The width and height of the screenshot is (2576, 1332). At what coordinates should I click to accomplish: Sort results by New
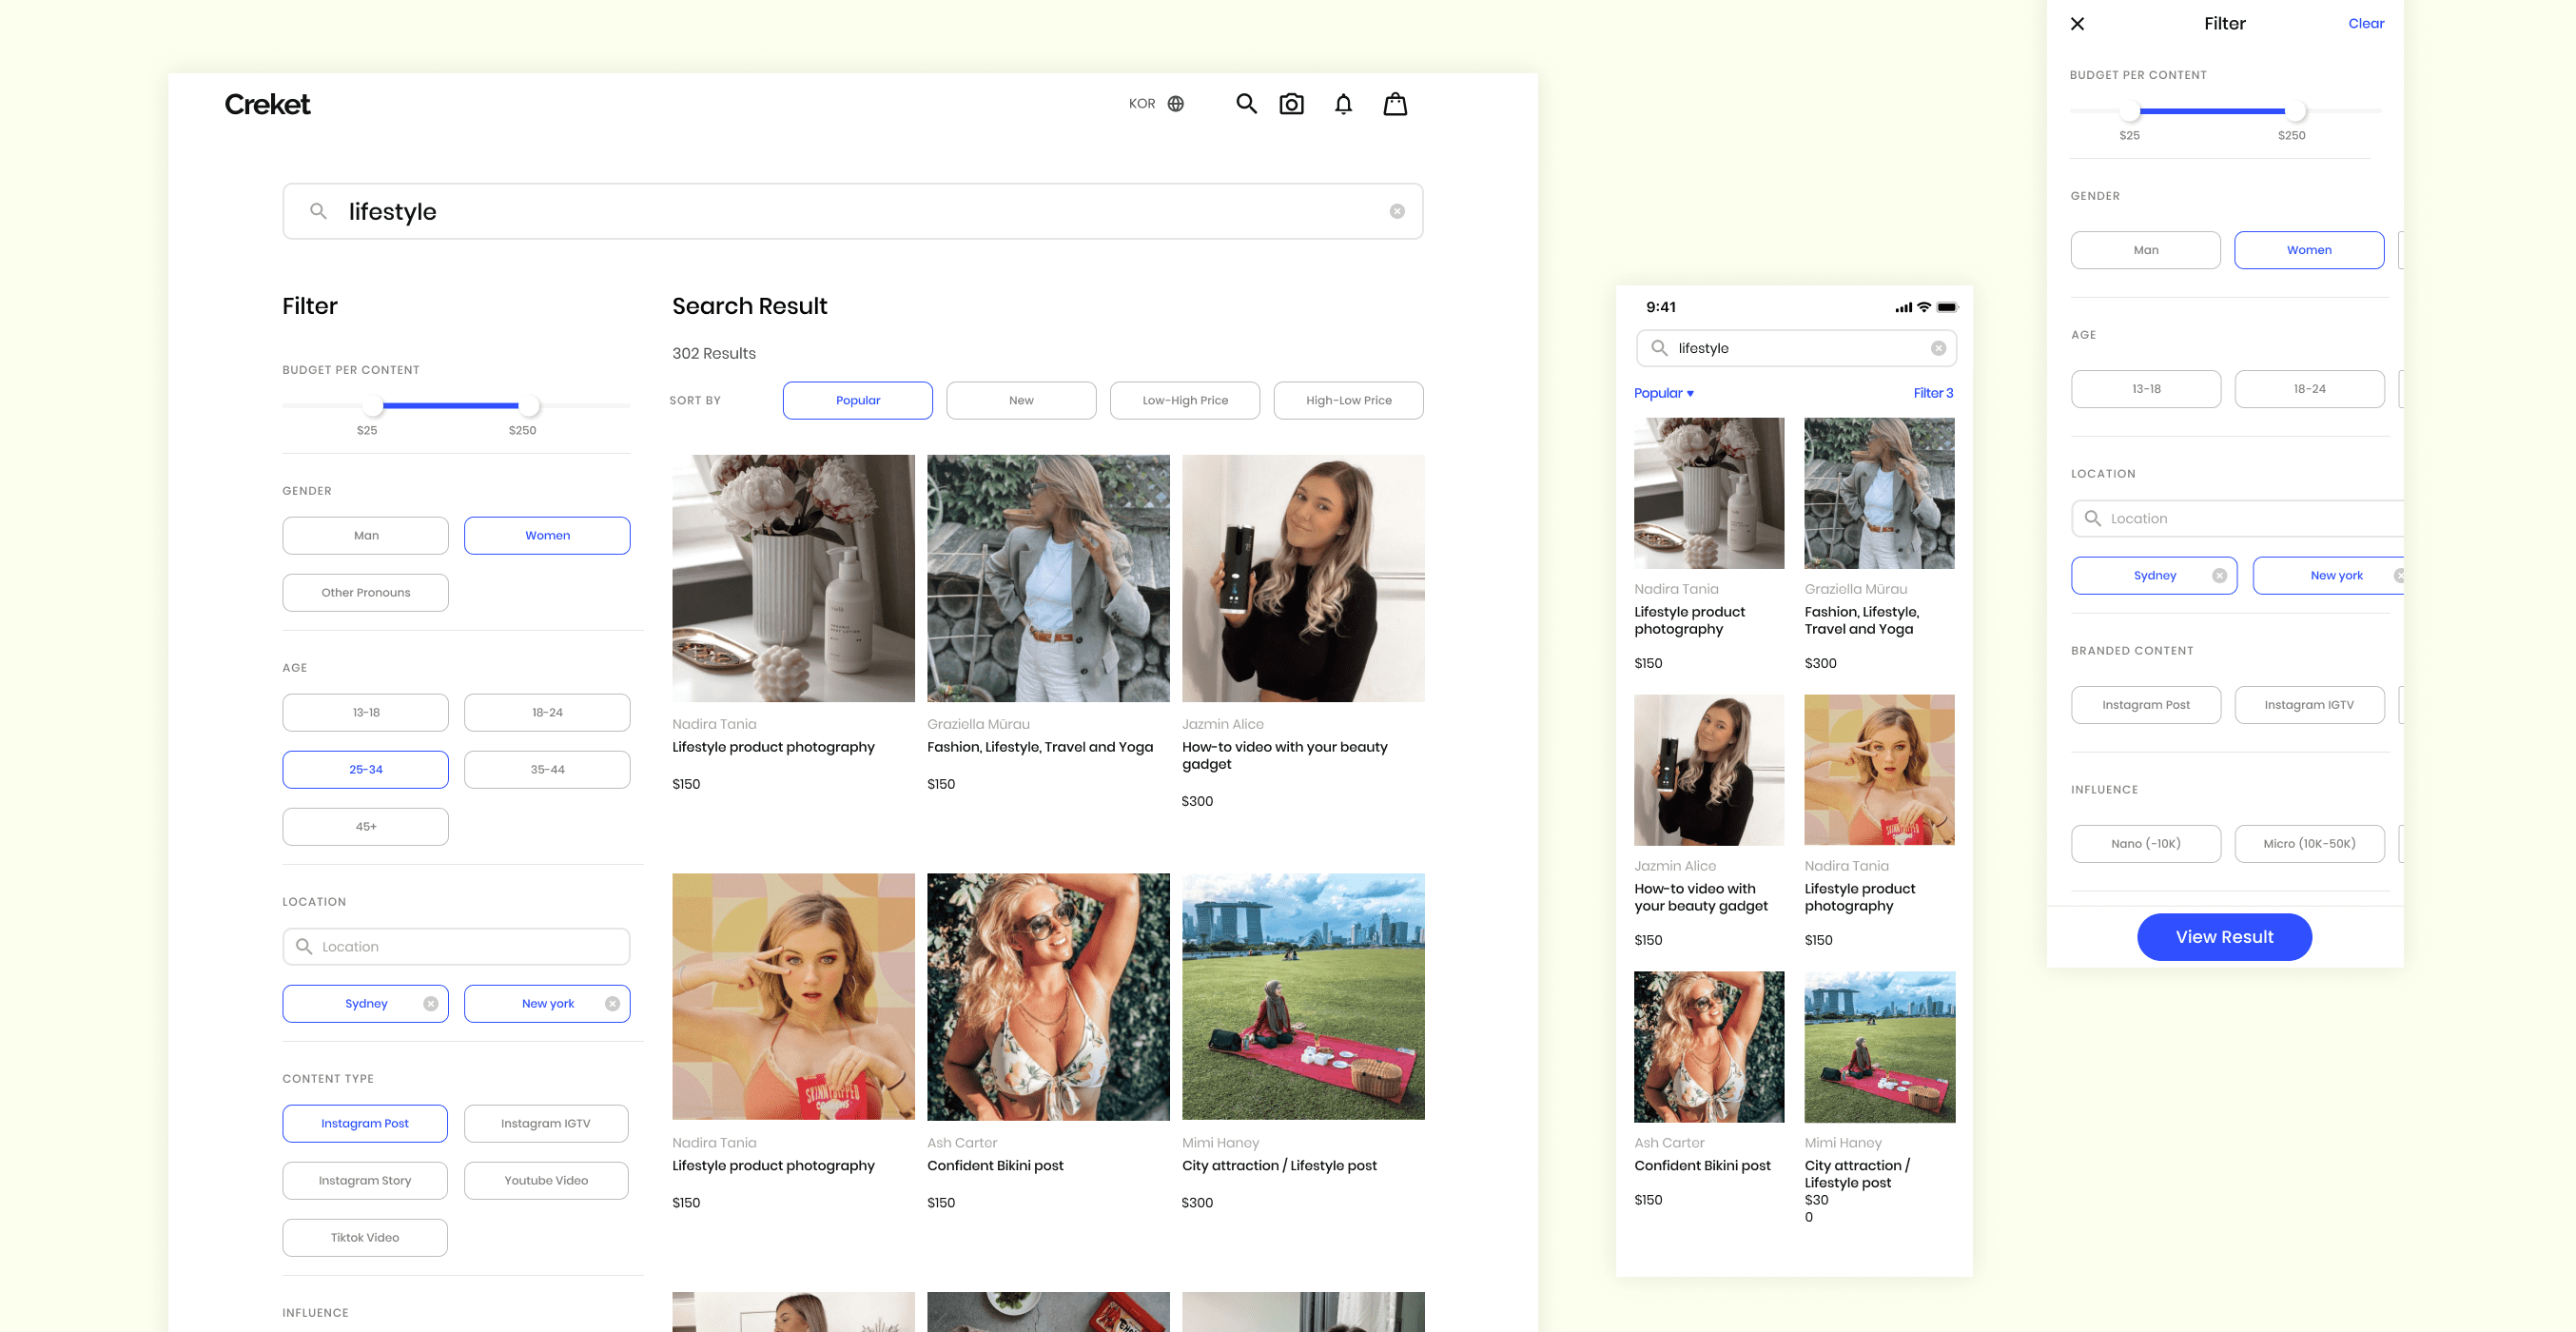click(1021, 401)
